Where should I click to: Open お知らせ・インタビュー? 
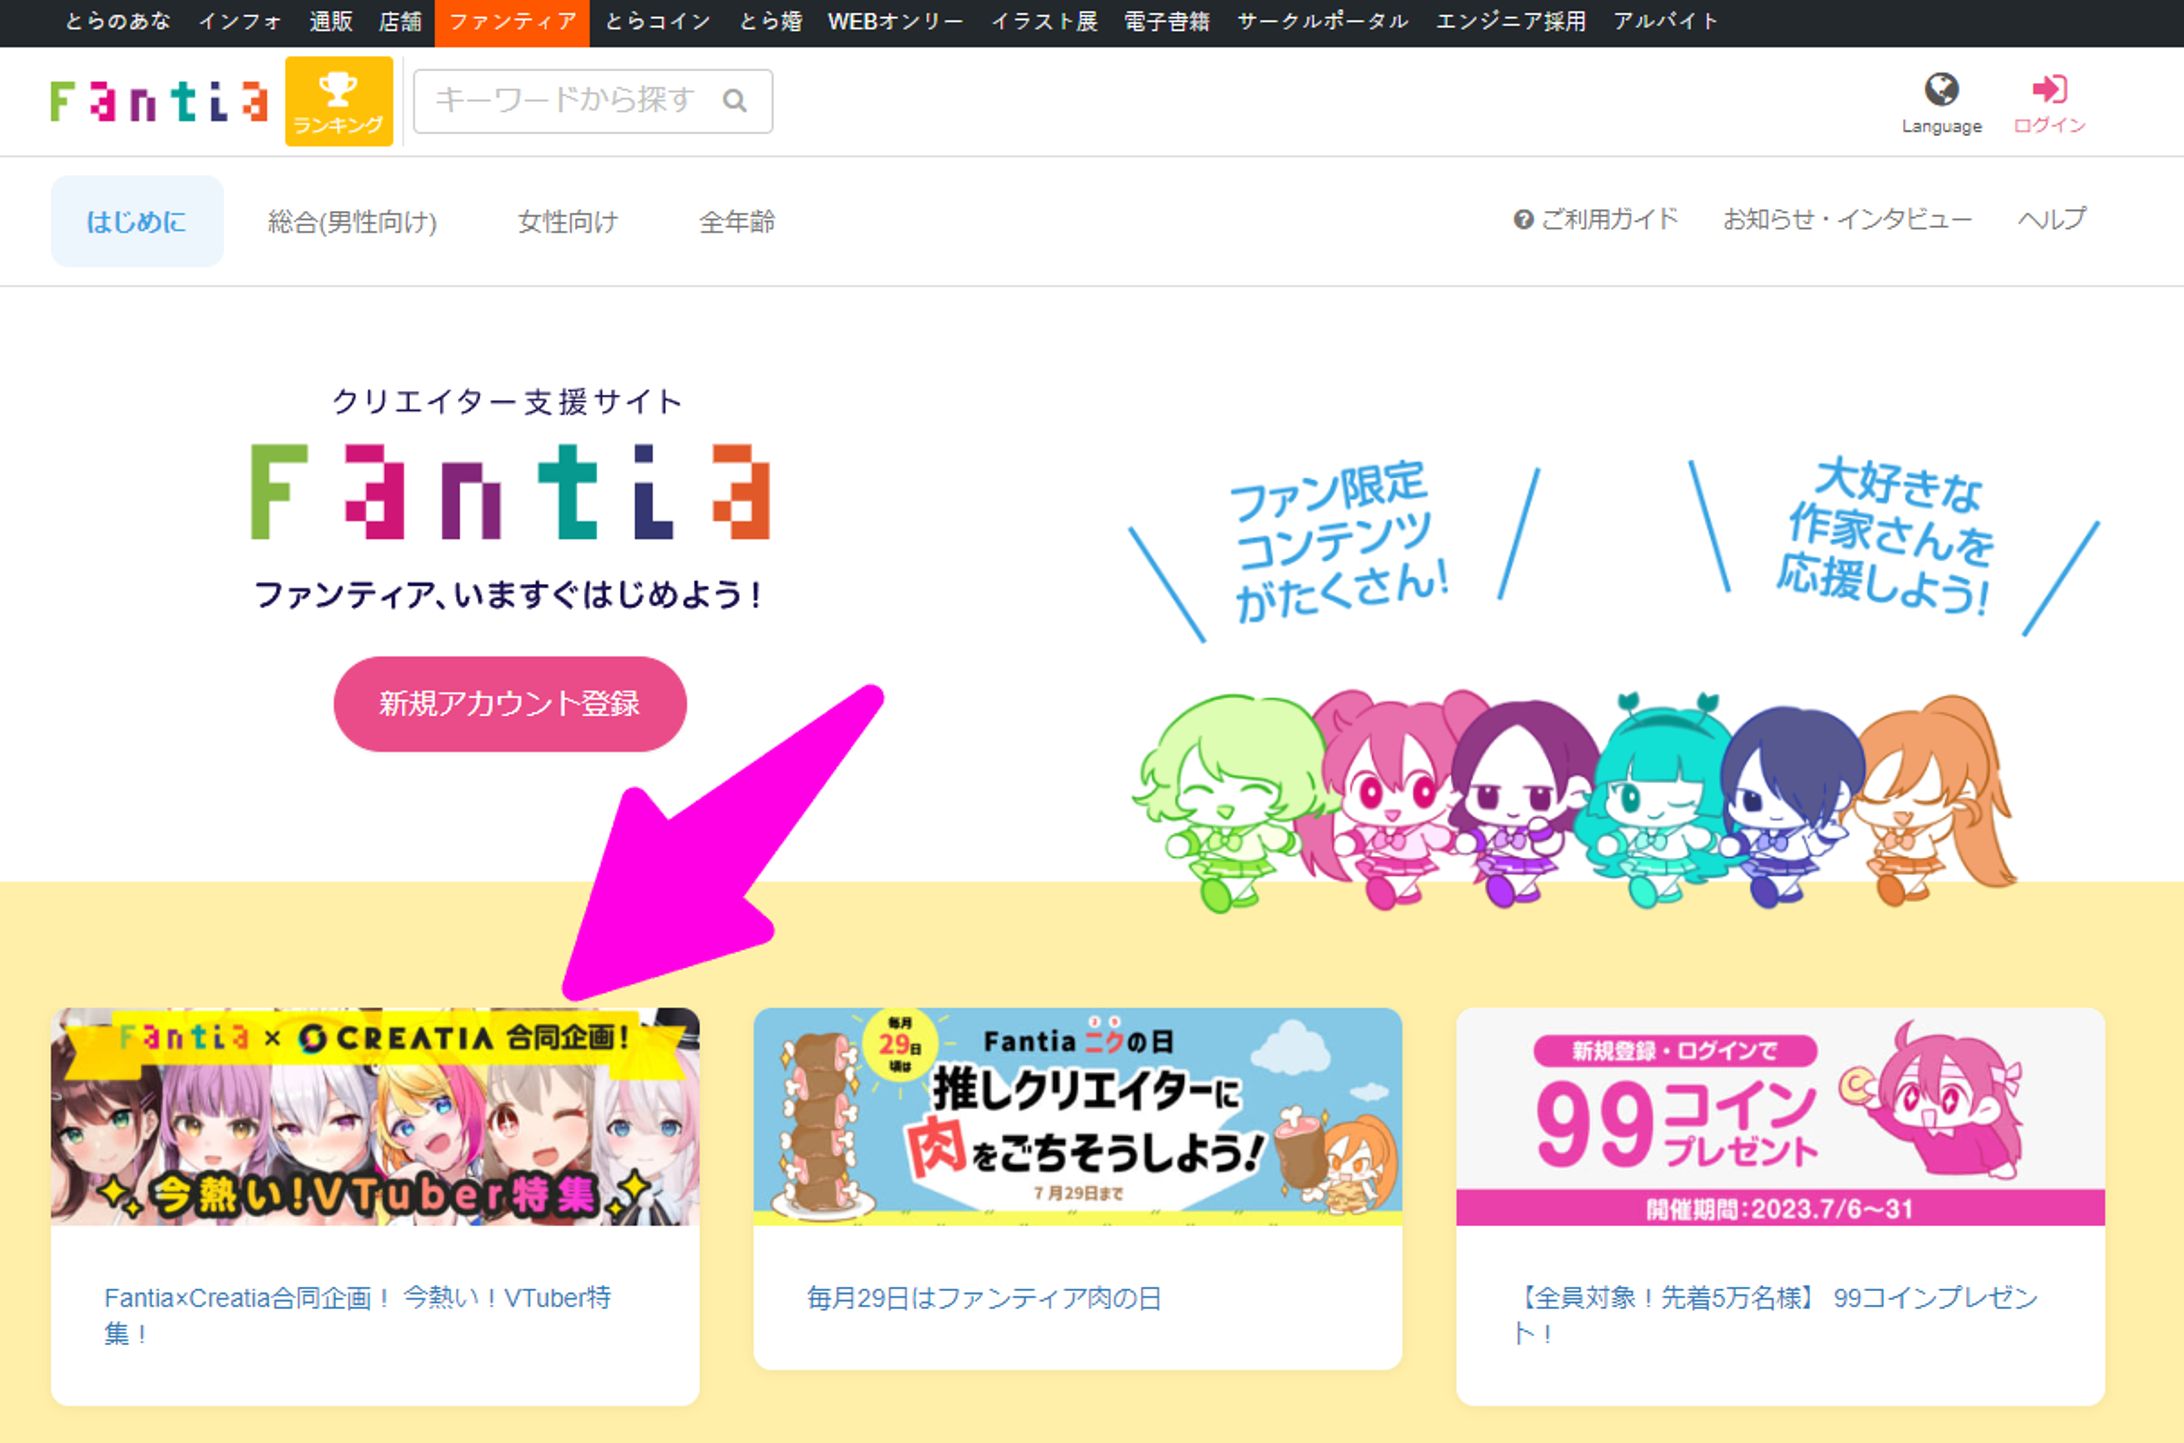pyautogui.click(x=1845, y=219)
